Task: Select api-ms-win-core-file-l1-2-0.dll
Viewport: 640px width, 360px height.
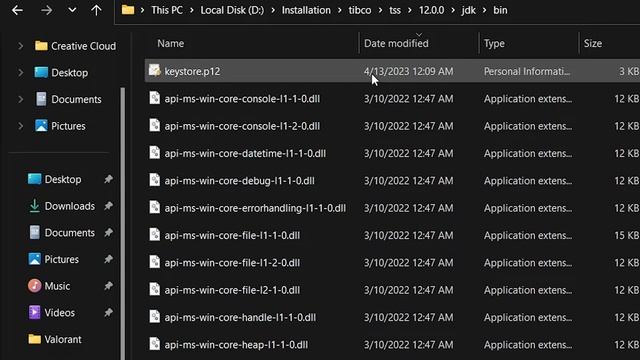Action: [232, 263]
